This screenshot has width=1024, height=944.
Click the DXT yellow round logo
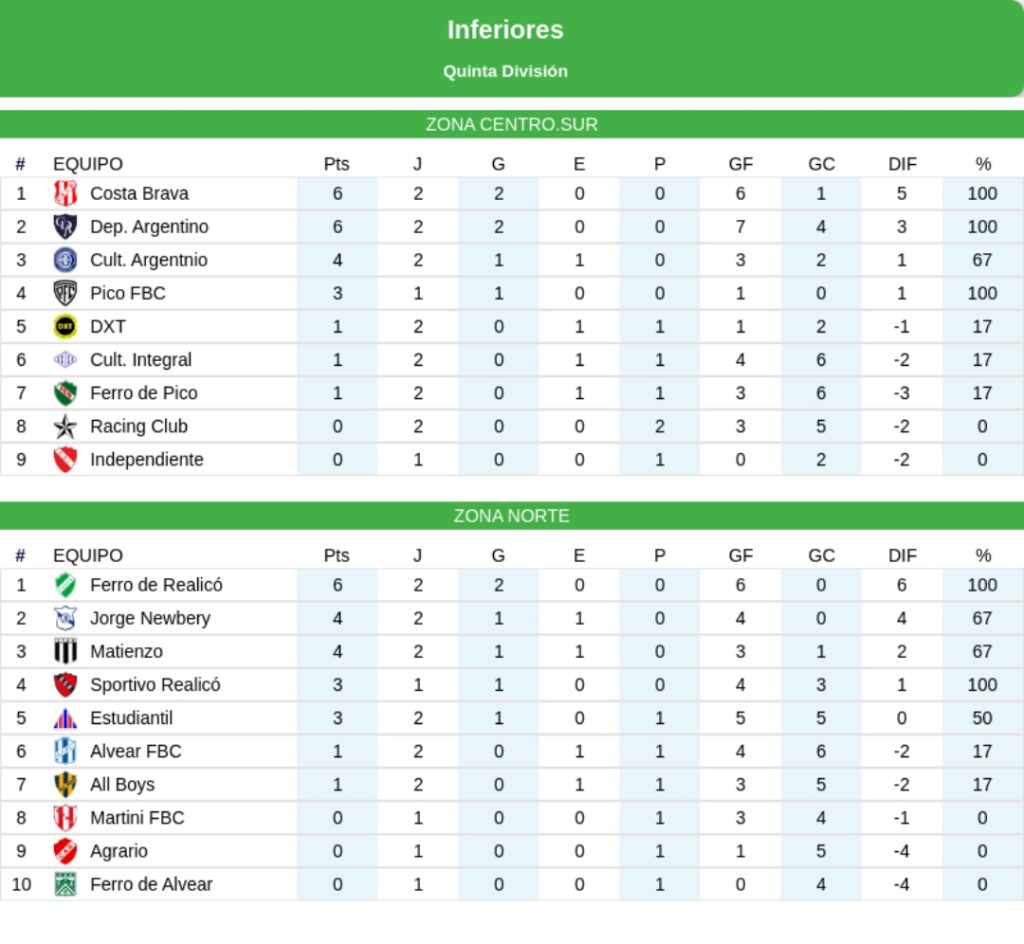pos(65,327)
